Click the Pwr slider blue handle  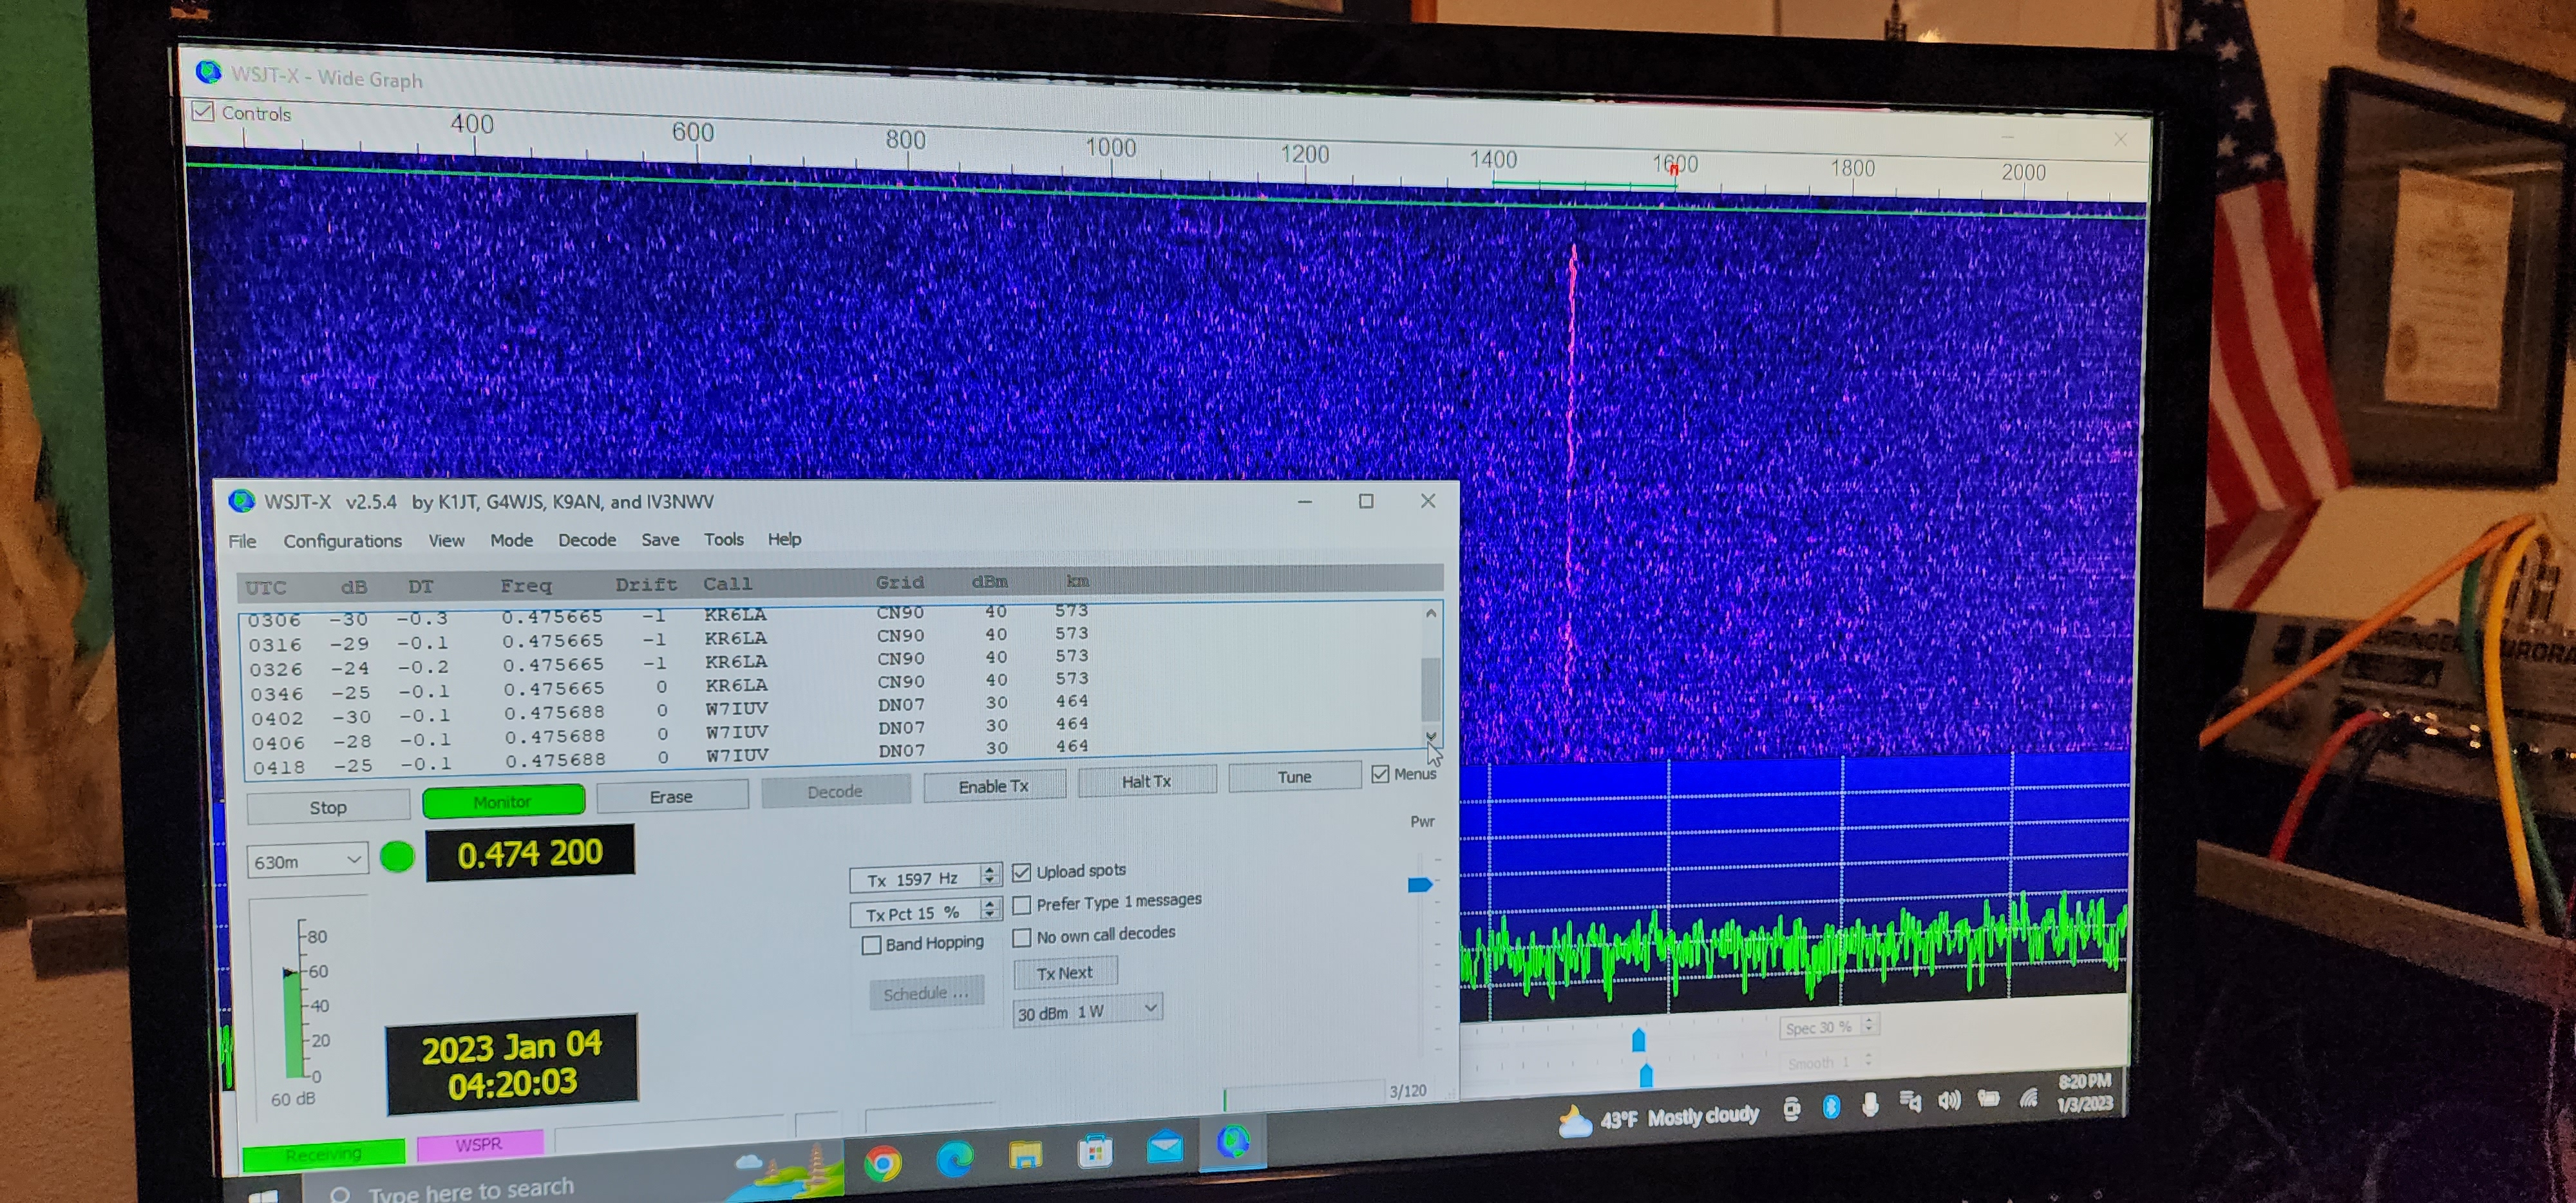pos(1420,885)
